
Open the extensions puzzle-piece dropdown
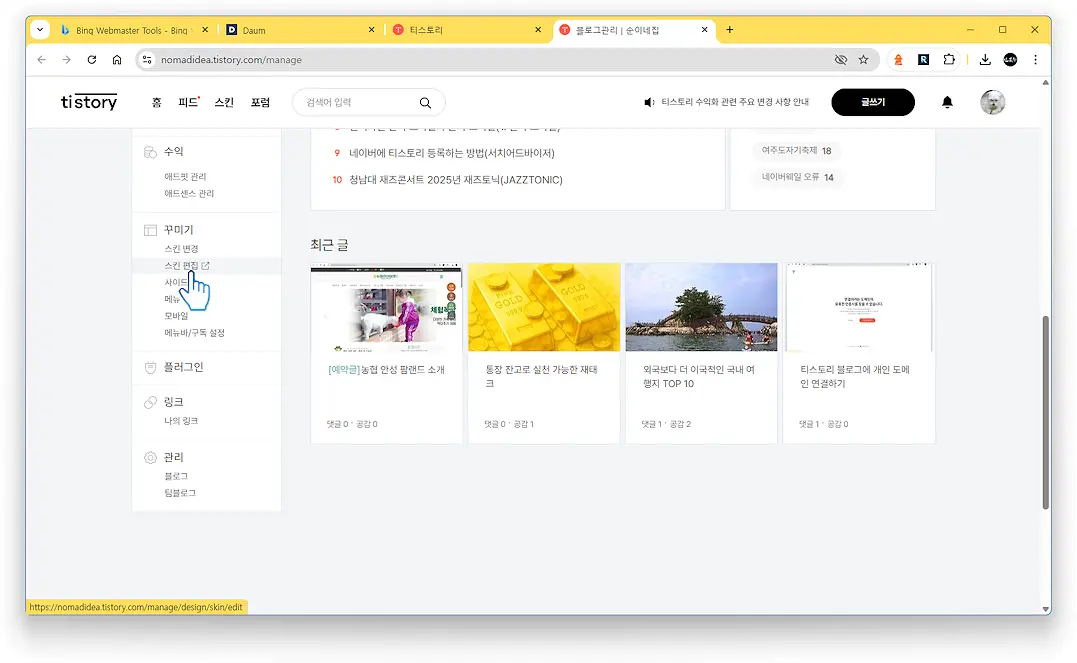[950, 60]
